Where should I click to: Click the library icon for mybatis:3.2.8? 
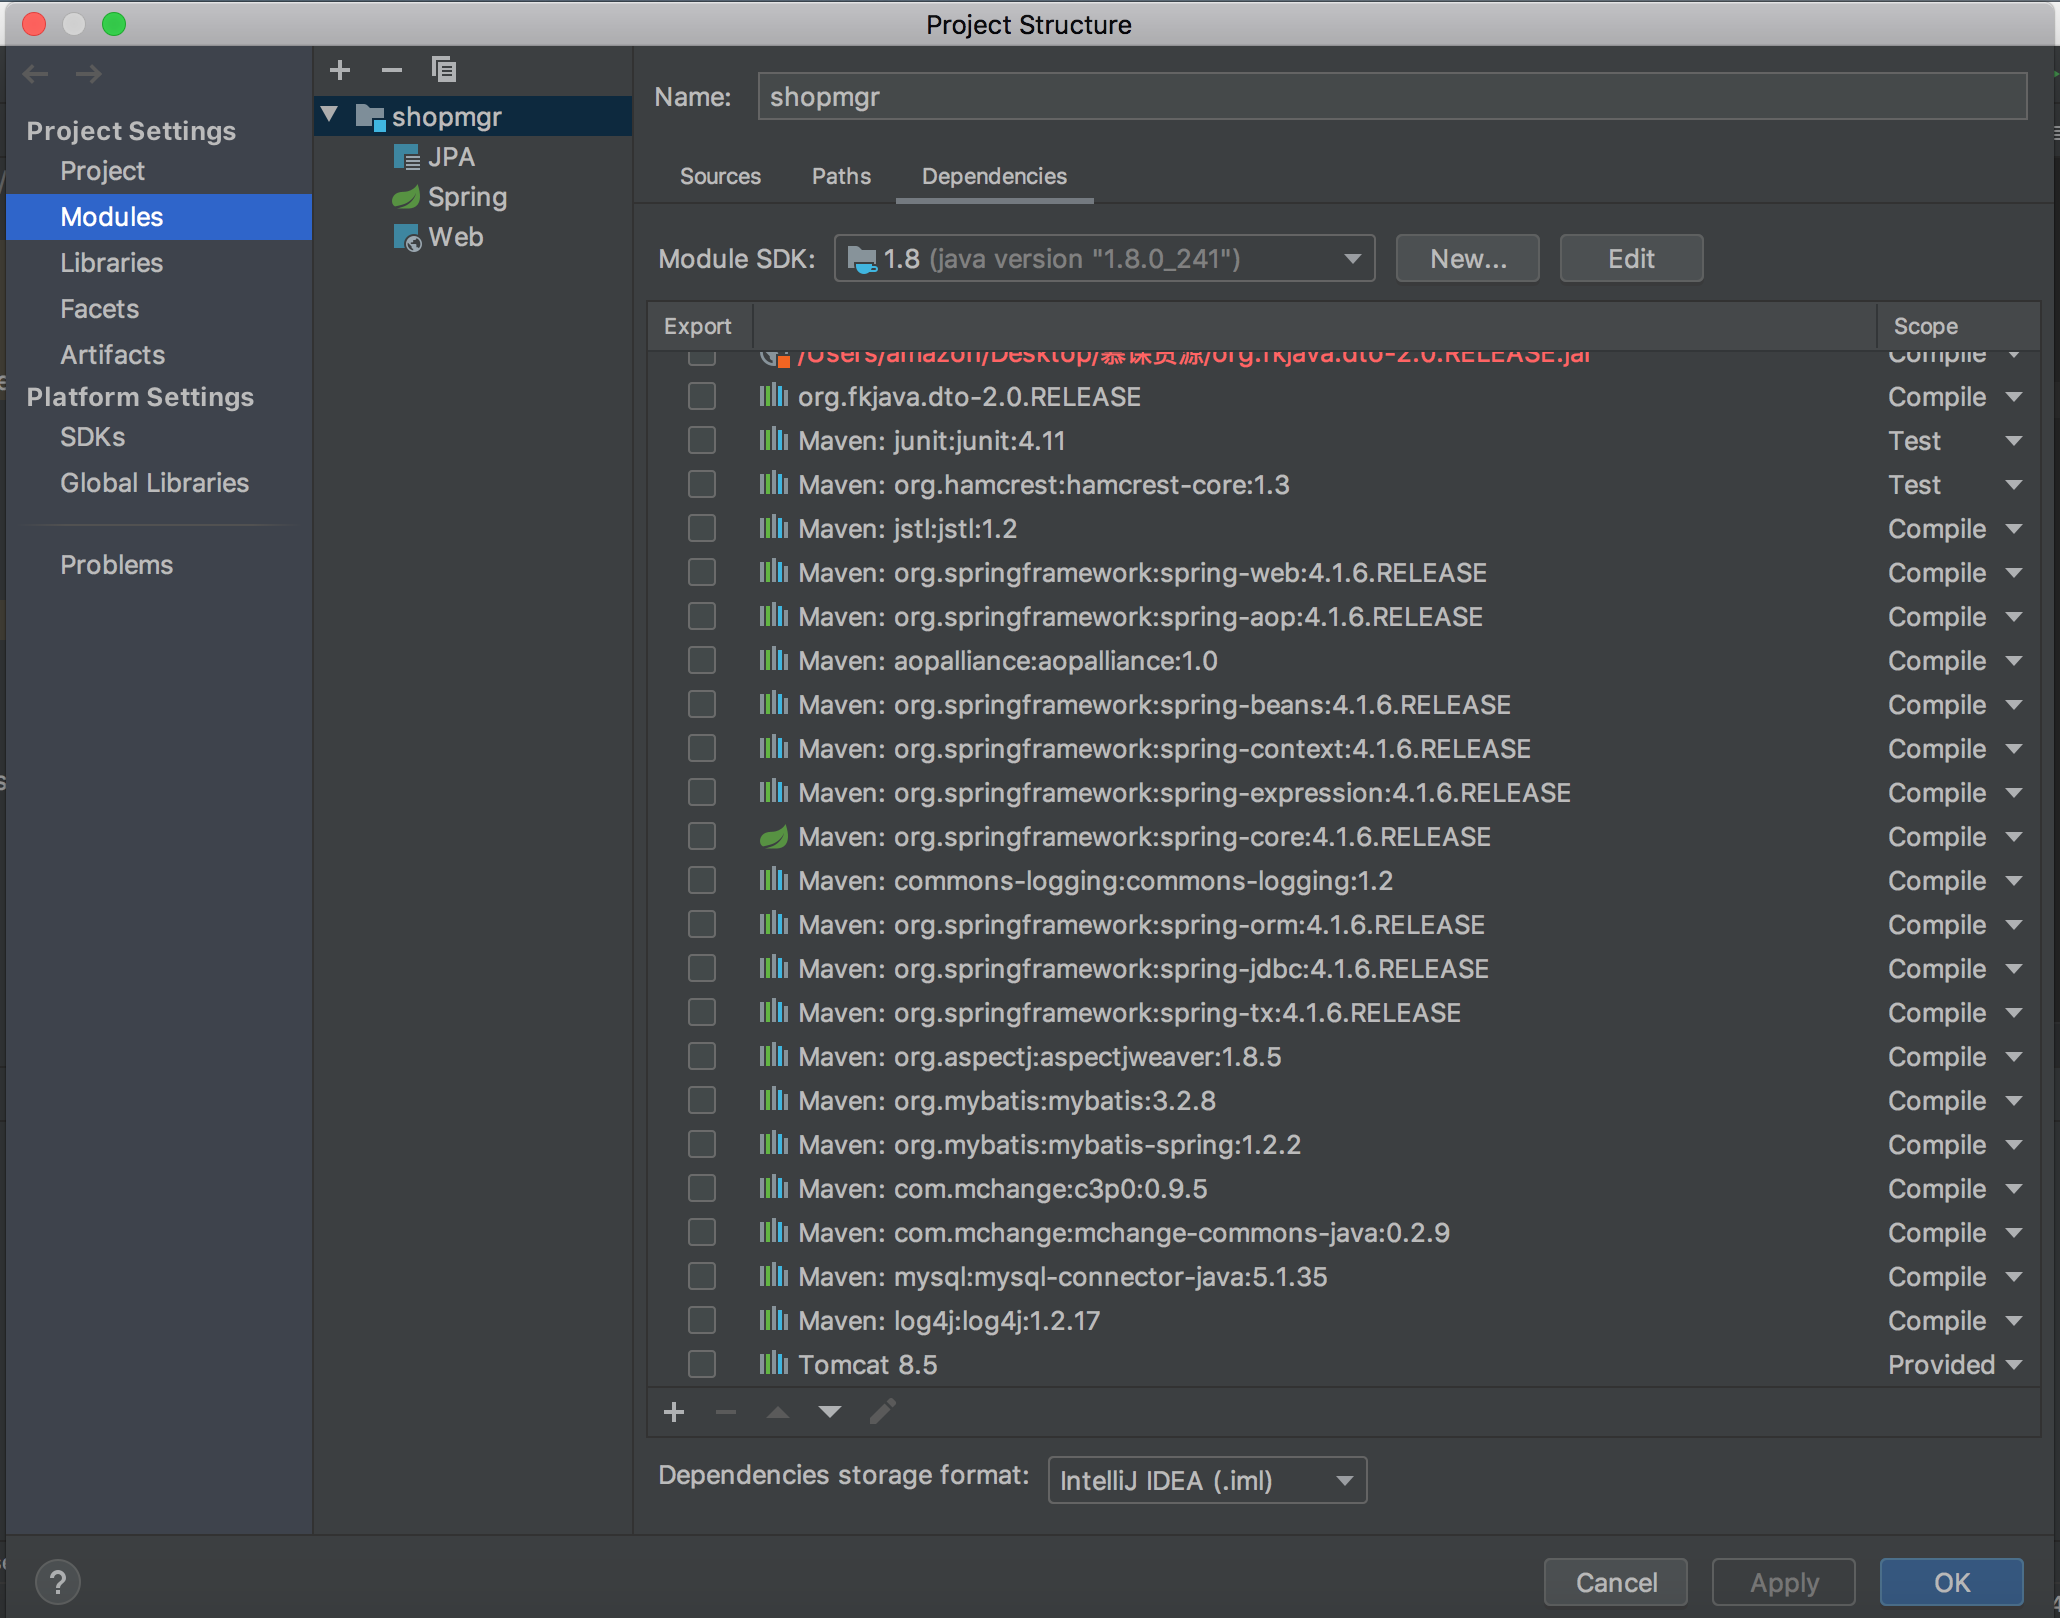pyautogui.click(x=773, y=1100)
